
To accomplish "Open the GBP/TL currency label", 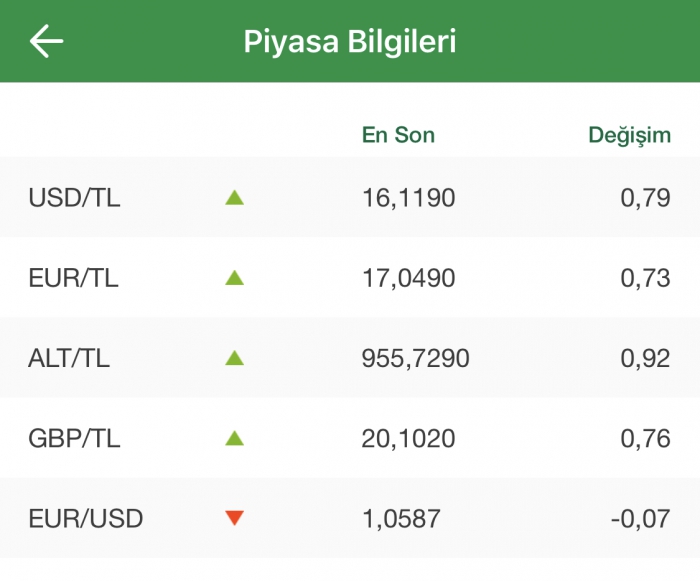I will coord(73,438).
